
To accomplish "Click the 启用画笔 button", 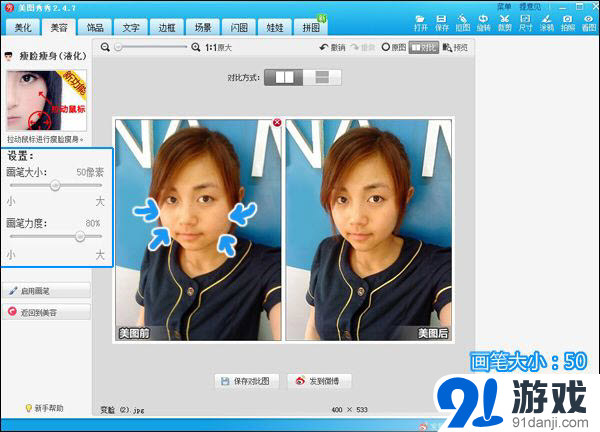I will [47, 291].
